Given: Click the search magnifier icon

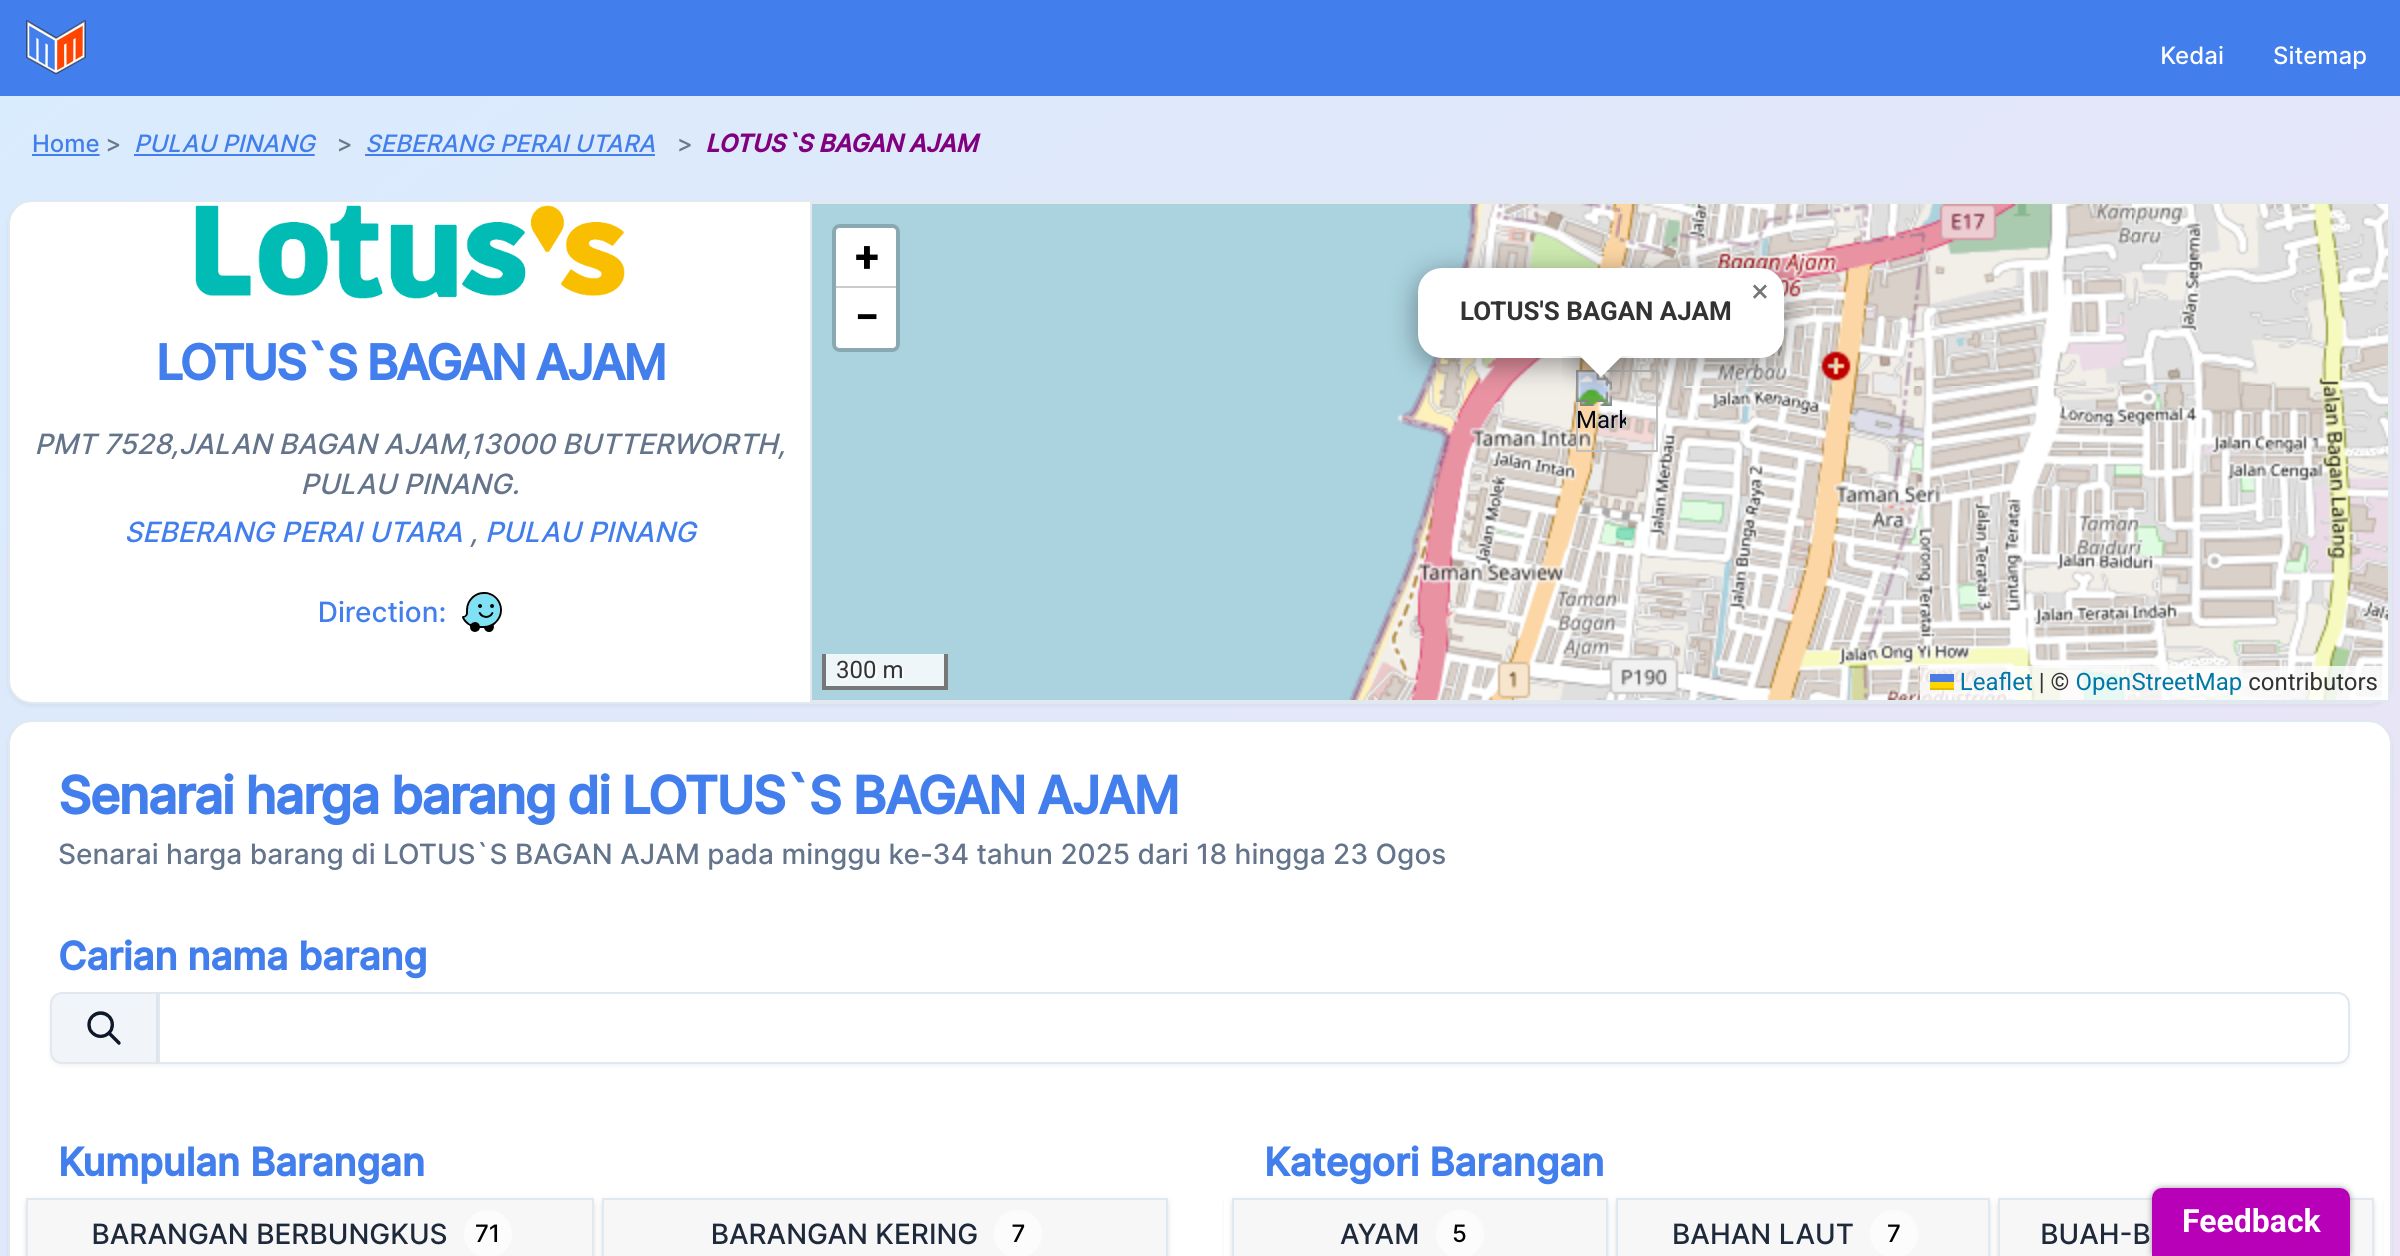Looking at the screenshot, I should coord(104,1028).
